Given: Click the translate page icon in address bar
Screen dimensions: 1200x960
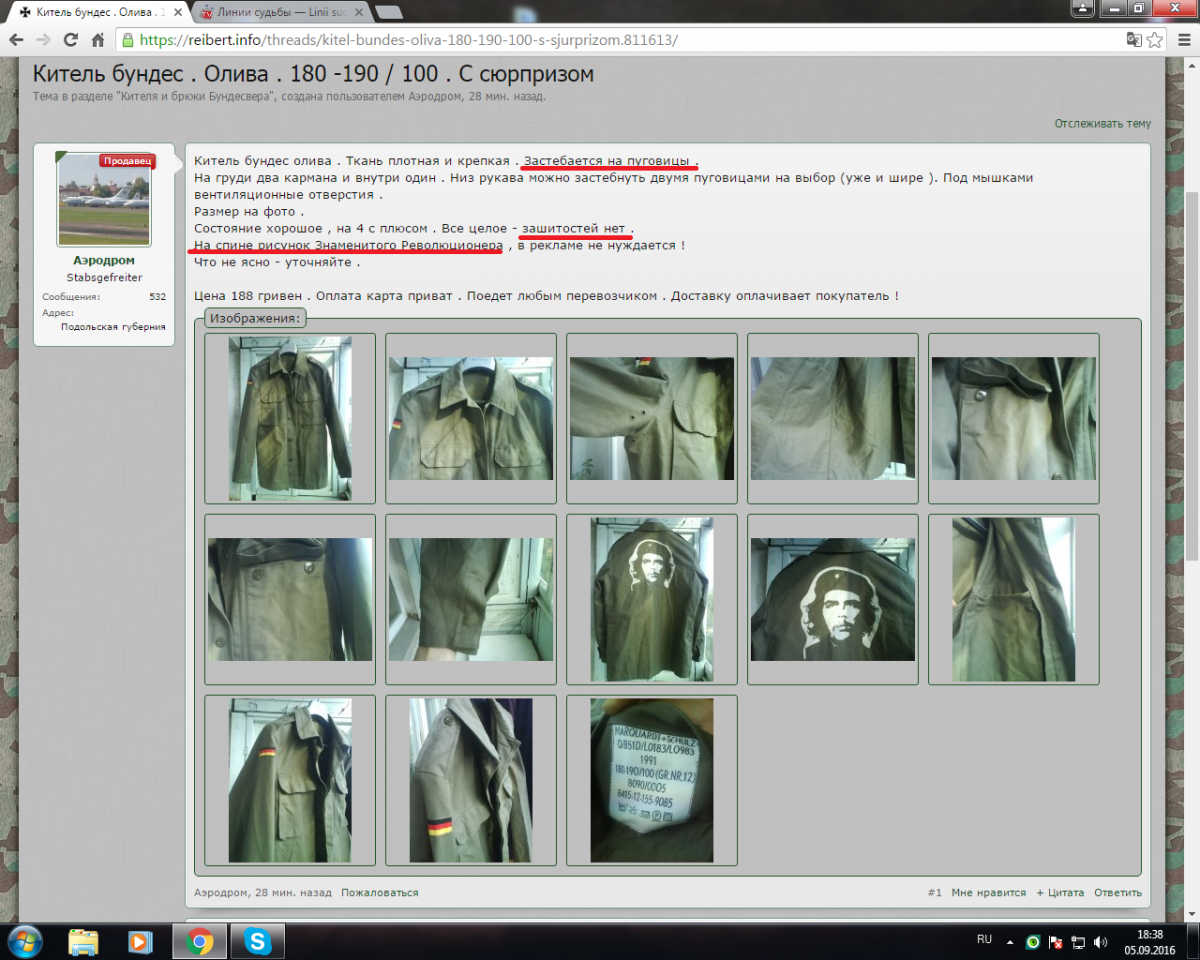Looking at the screenshot, I should pyautogui.click(x=1133, y=40).
